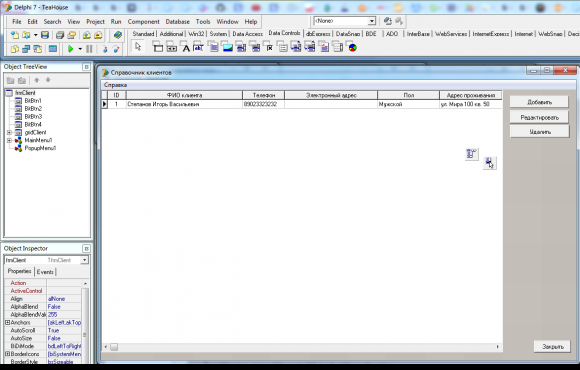The image size is (580, 370).
Task: Select the DBImage component in the palette
Action: point(227,47)
